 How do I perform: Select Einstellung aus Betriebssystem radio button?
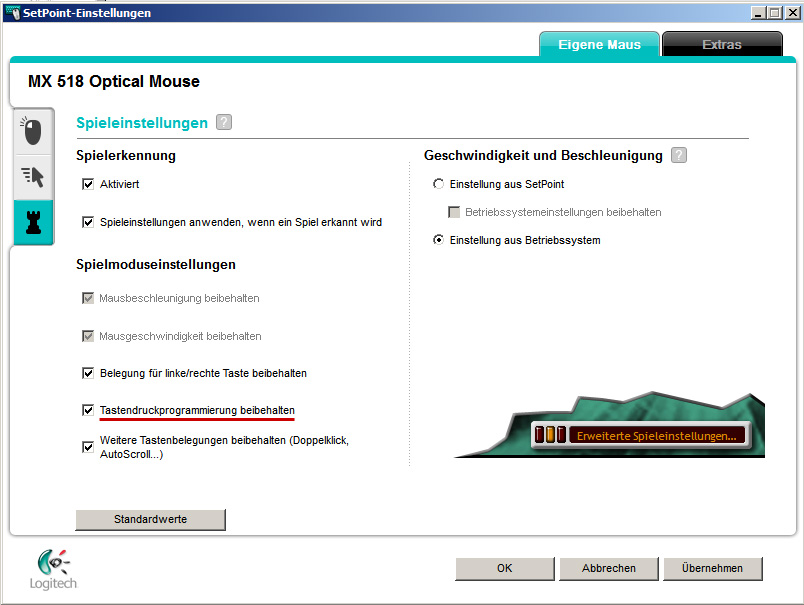[x=438, y=240]
